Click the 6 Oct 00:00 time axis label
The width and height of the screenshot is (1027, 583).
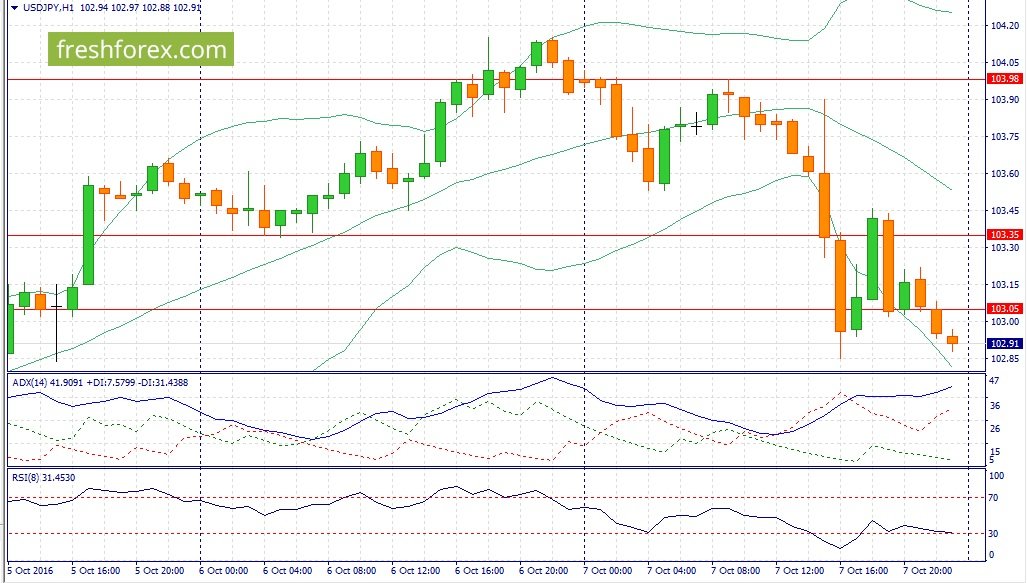(x=223, y=571)
